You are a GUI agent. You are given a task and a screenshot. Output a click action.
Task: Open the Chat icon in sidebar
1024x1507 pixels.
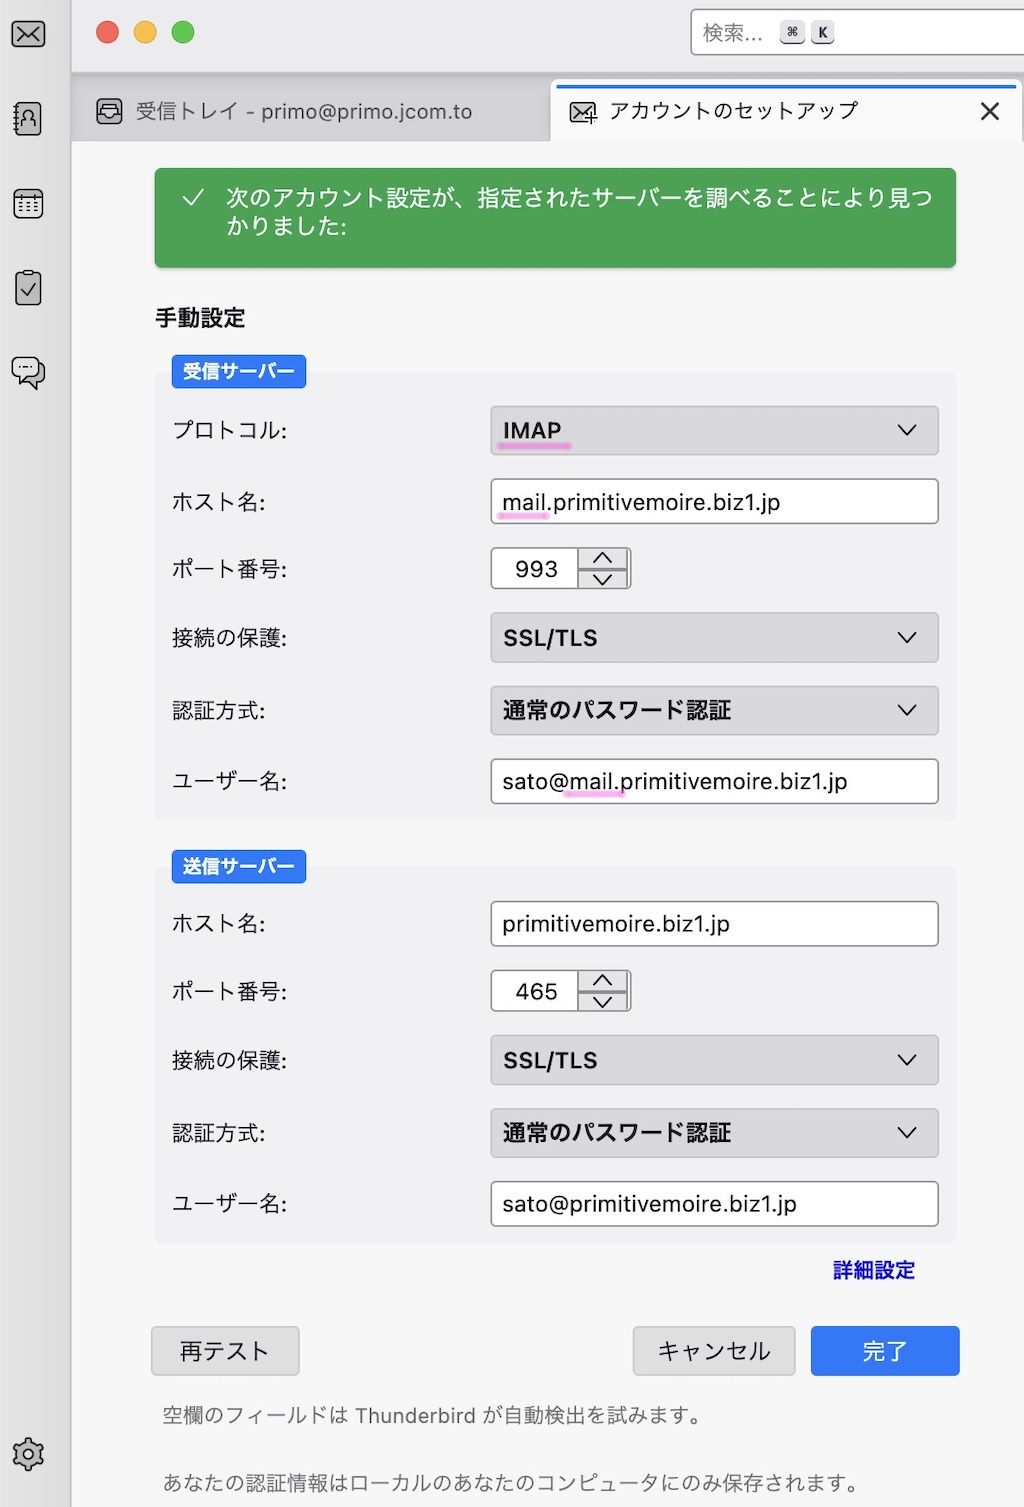click(x=28, y=372)
